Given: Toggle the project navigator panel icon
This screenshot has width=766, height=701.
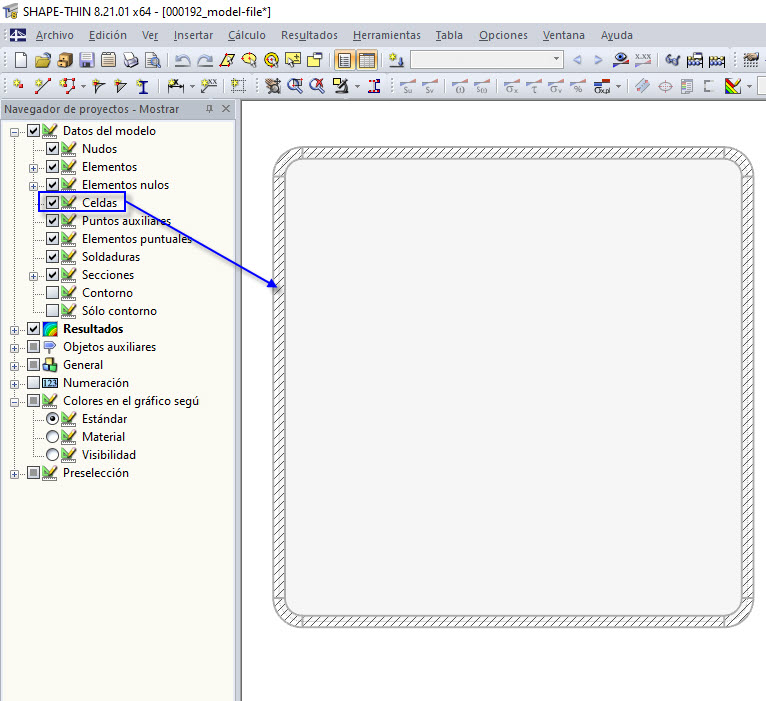Looking at the screenshot, I should tap(344, 60).
